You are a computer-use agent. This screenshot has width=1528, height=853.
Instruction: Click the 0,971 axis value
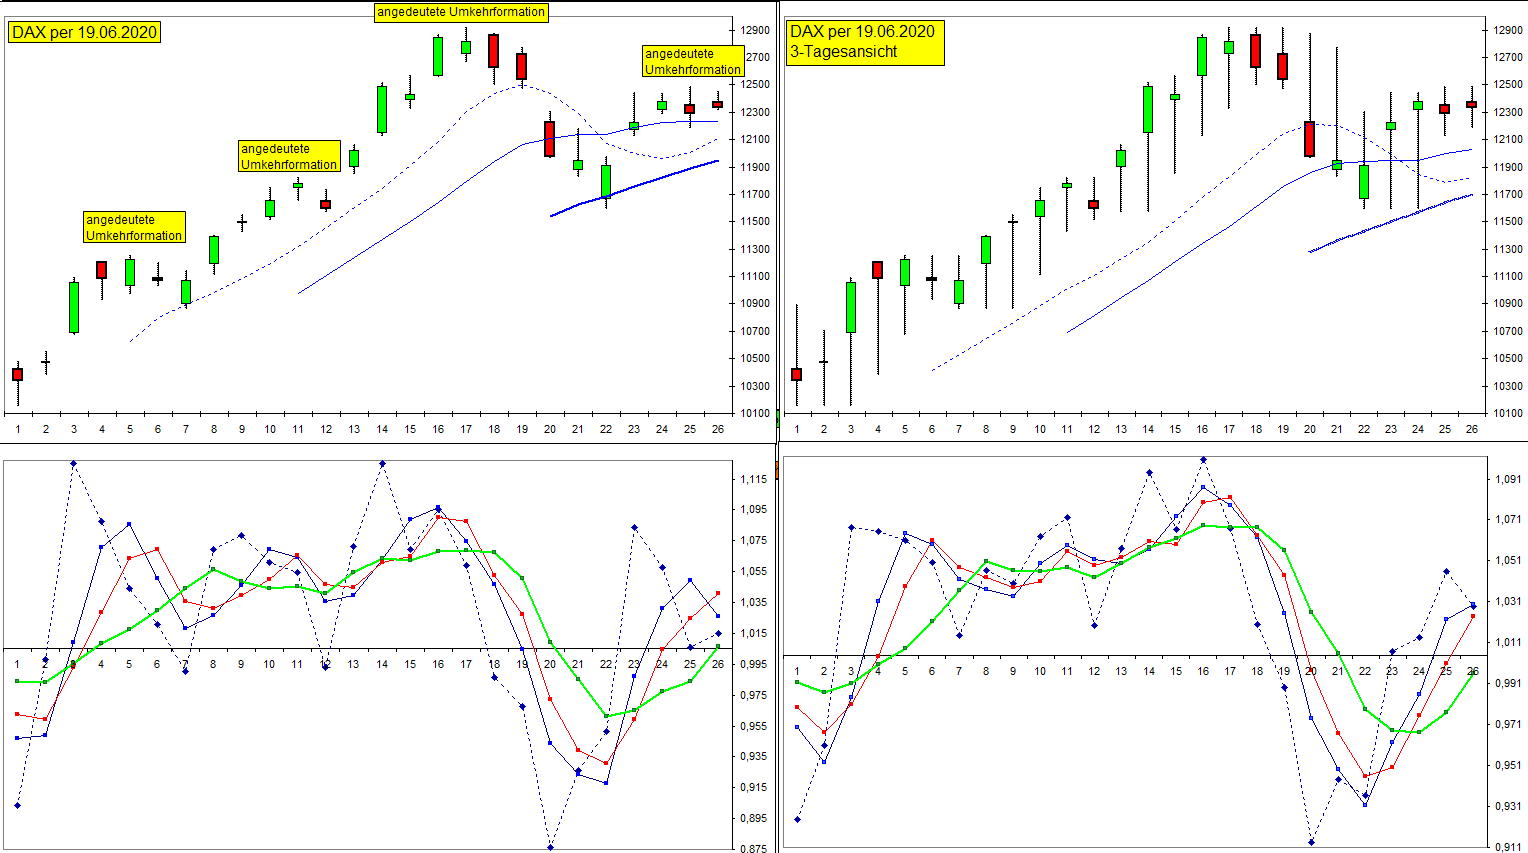(x=1508, y=725)
